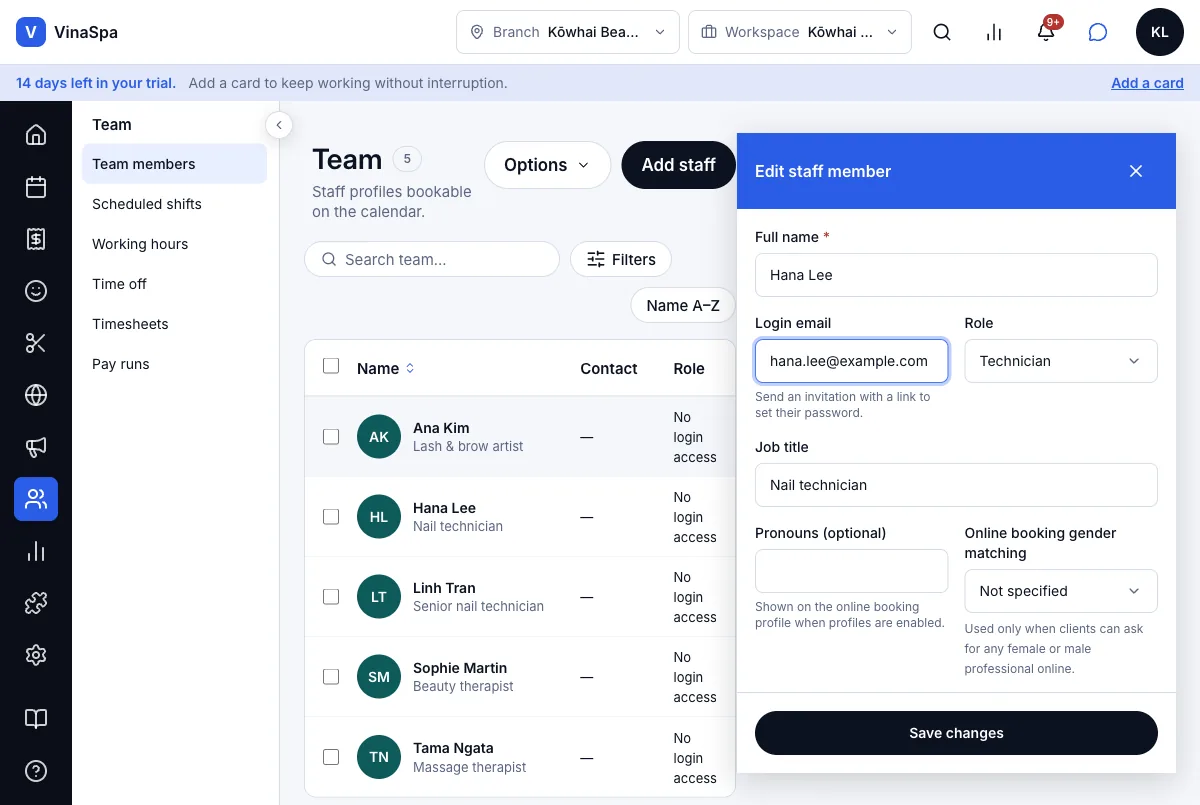
Task: Open analytics chart icon in top bar
Action: point(994,32)
